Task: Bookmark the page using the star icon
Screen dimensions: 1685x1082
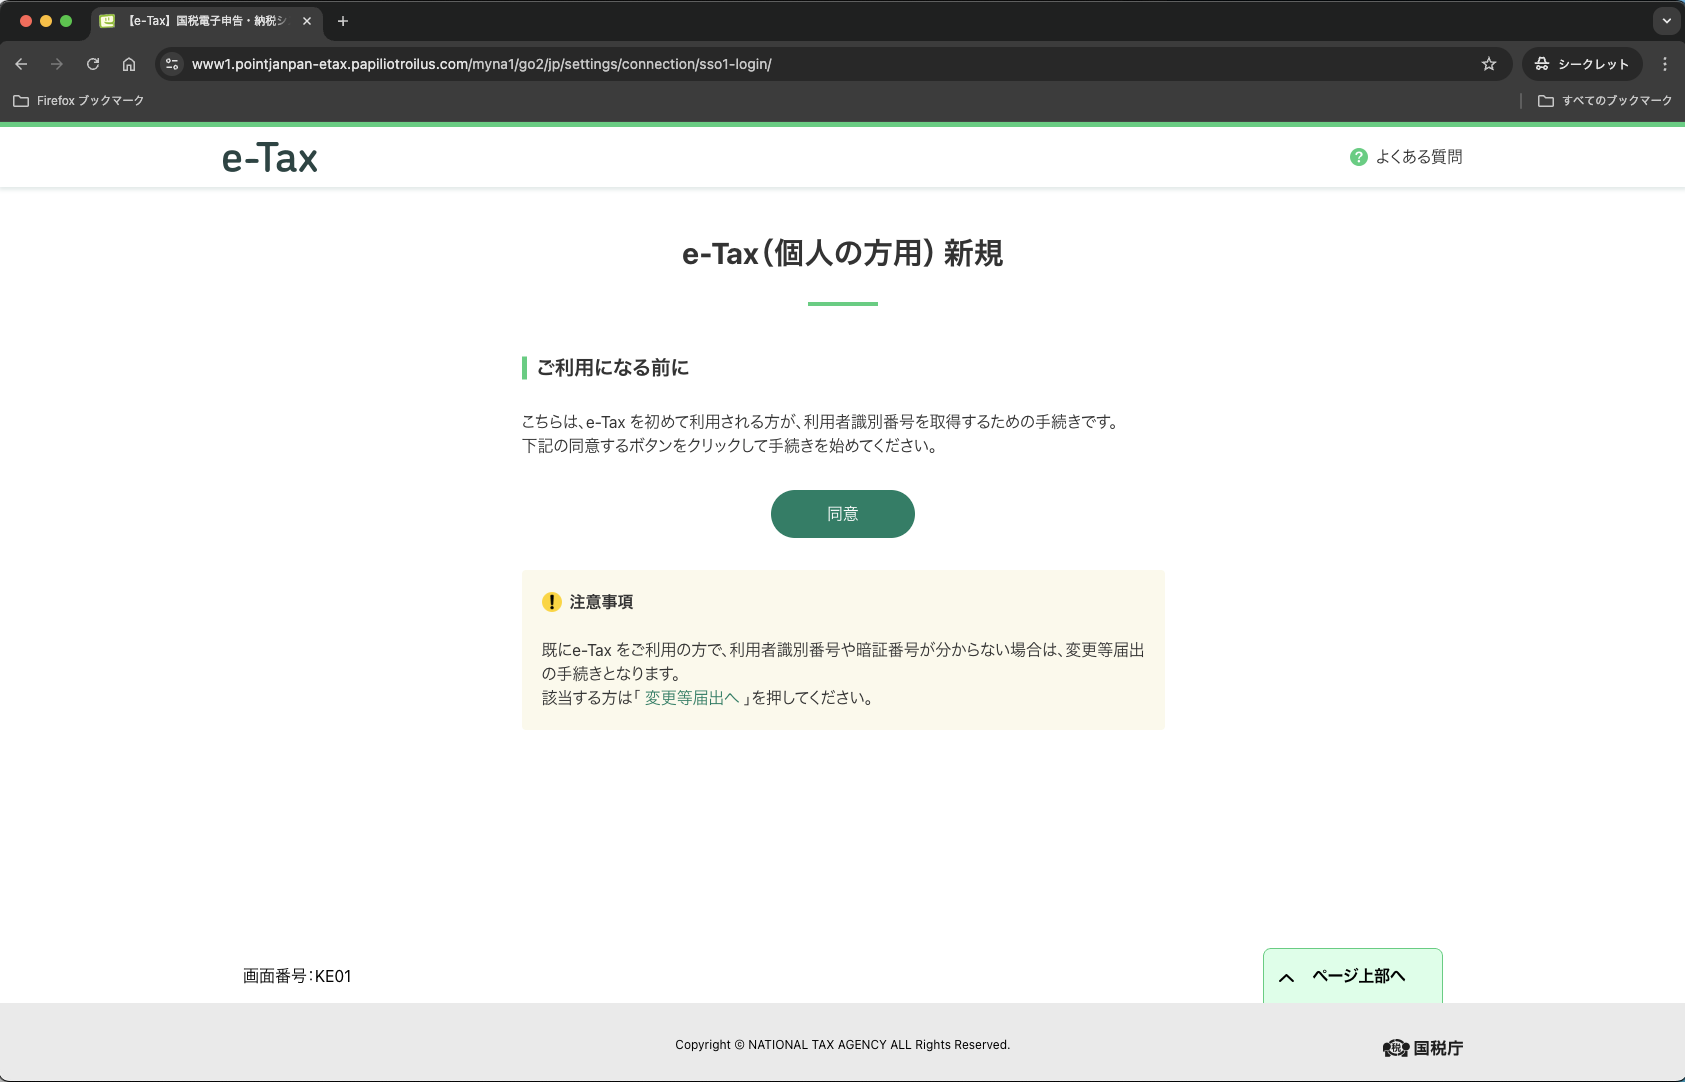Action: click(1489, 63)
